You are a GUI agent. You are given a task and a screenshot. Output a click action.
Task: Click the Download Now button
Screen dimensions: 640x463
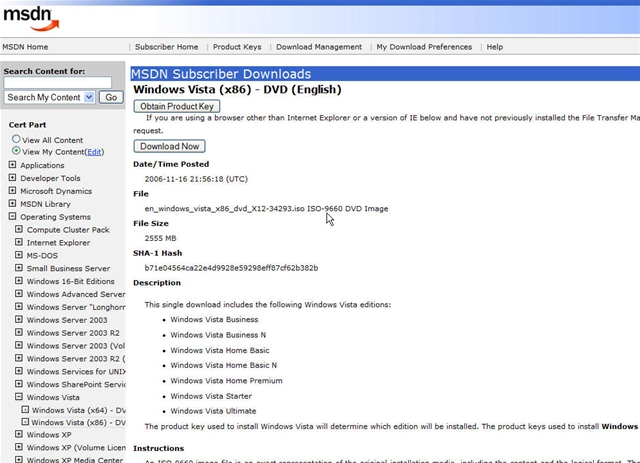[169, 146]
